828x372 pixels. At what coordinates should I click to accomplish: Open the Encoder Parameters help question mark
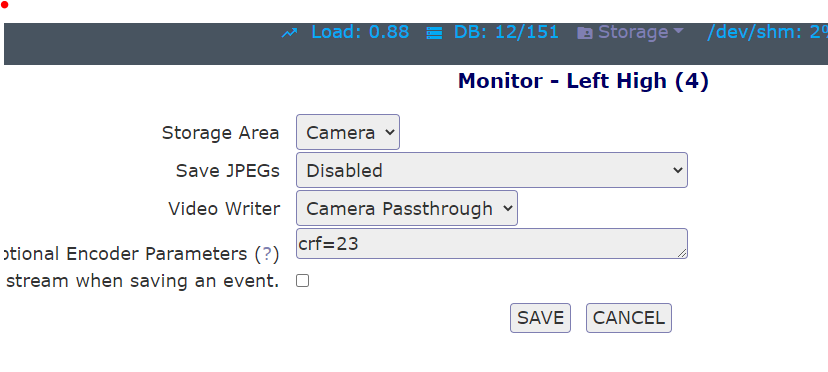(x=267, y=254)
